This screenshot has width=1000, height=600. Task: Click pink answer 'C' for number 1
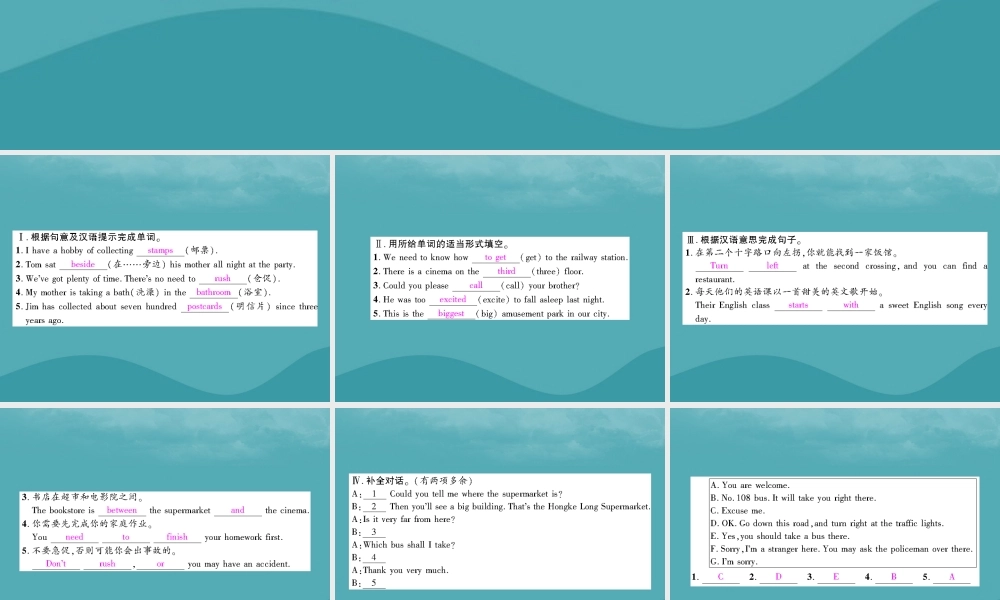720,576
